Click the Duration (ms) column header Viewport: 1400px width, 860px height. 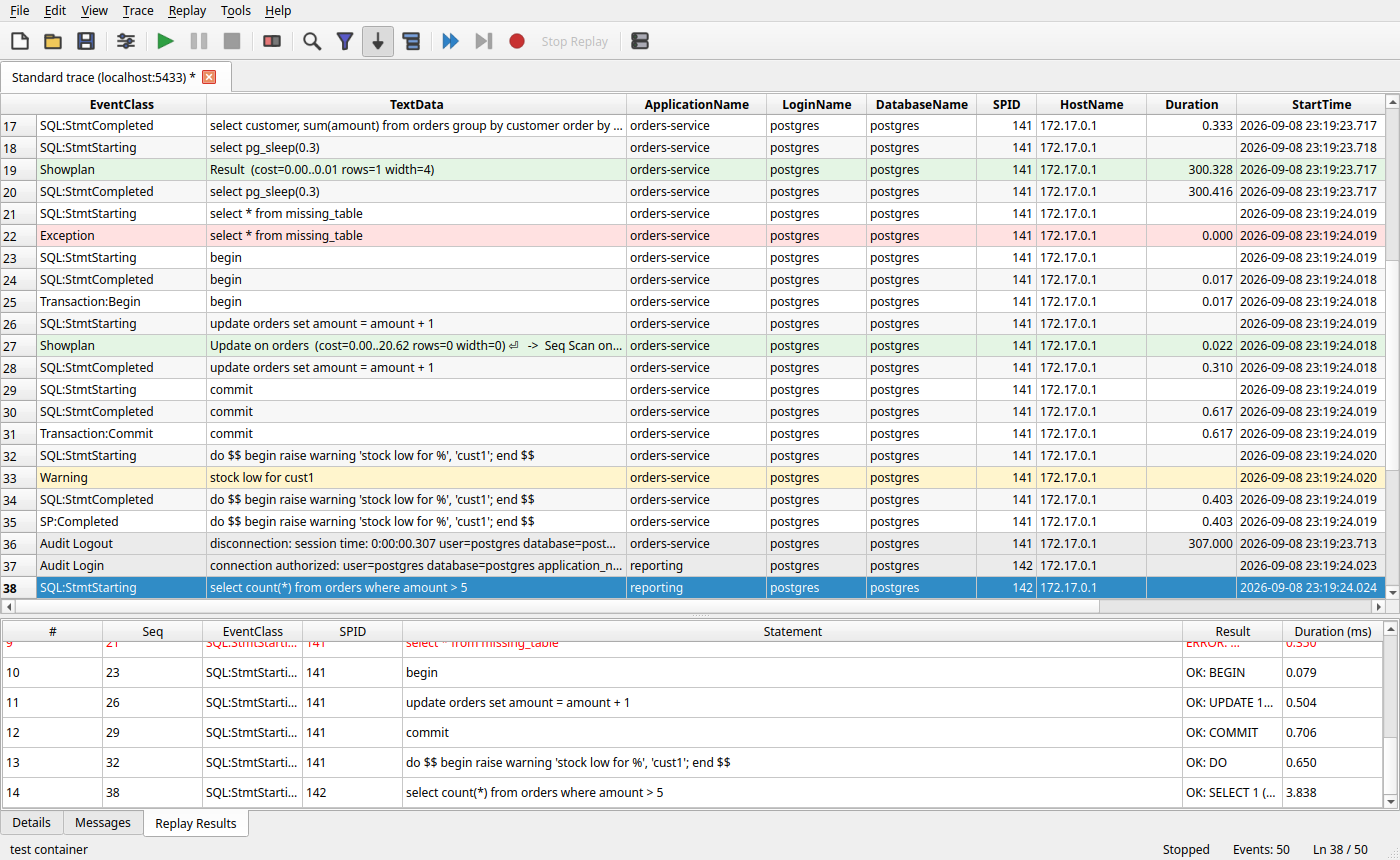pyautogui.click(x=1332, y=631)
